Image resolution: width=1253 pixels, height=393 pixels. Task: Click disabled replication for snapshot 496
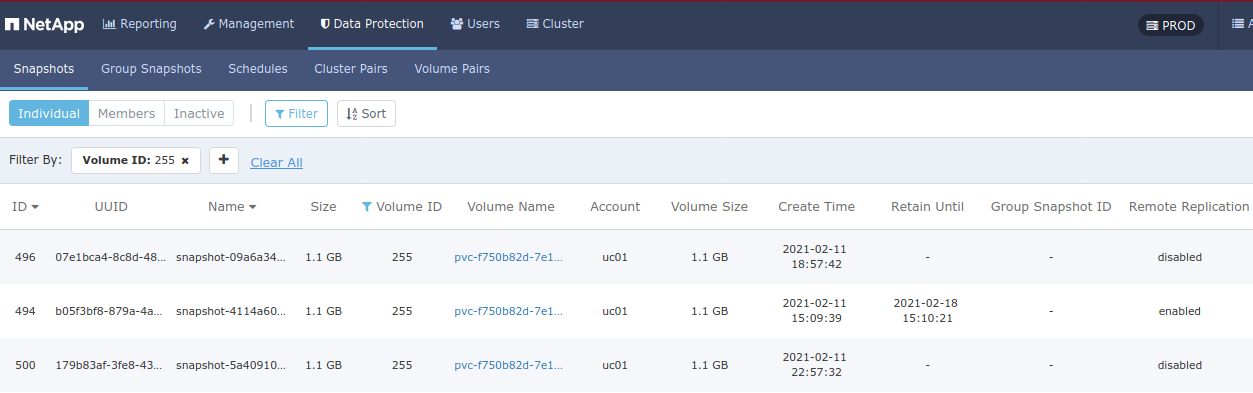pos(1180,257)
